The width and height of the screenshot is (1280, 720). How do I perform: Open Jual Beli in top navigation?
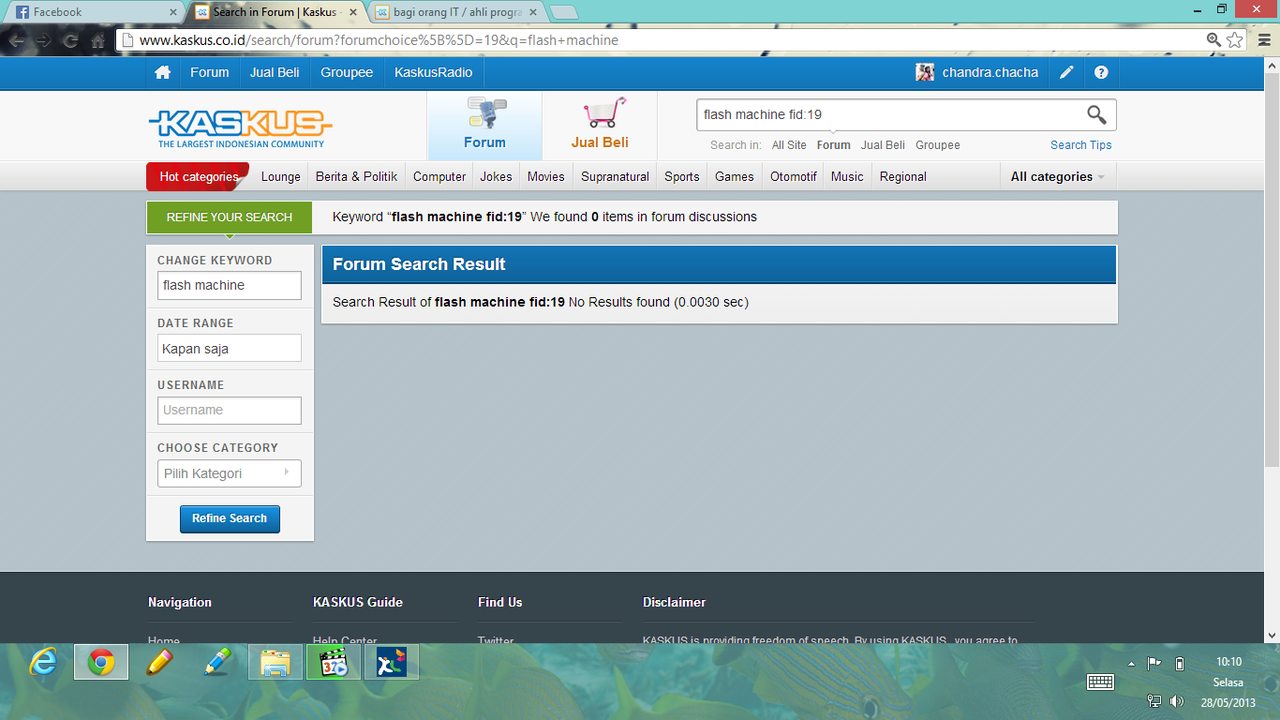(x=275, y=73)
